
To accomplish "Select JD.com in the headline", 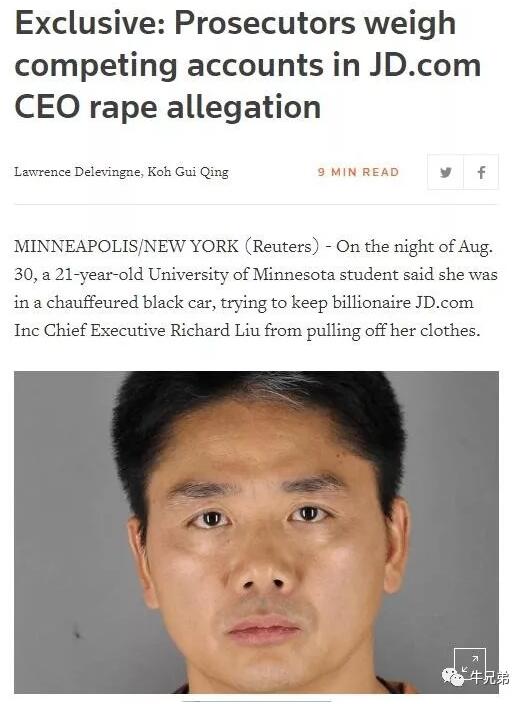I will point(425,65).
